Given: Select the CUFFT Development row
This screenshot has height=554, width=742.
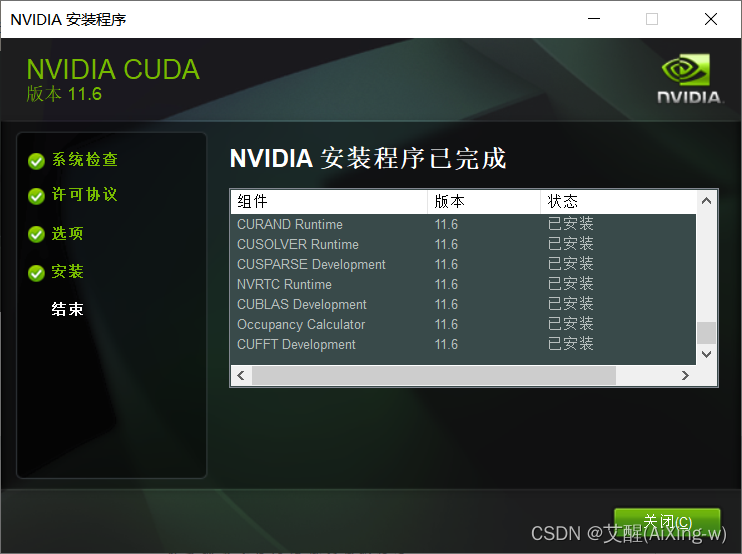Looking at the screenshot, I should point(463,344).
